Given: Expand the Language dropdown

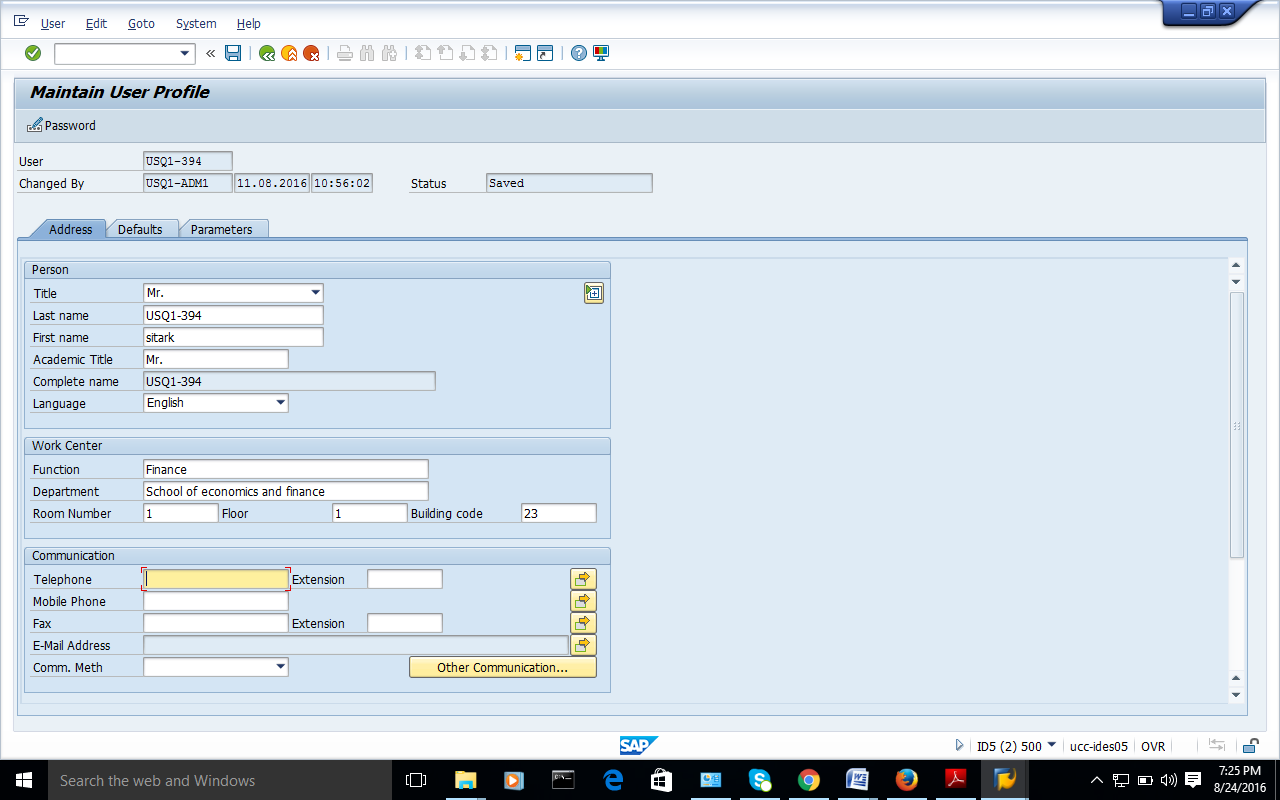Looking at the screenshot, I should [x=280, y=403].
